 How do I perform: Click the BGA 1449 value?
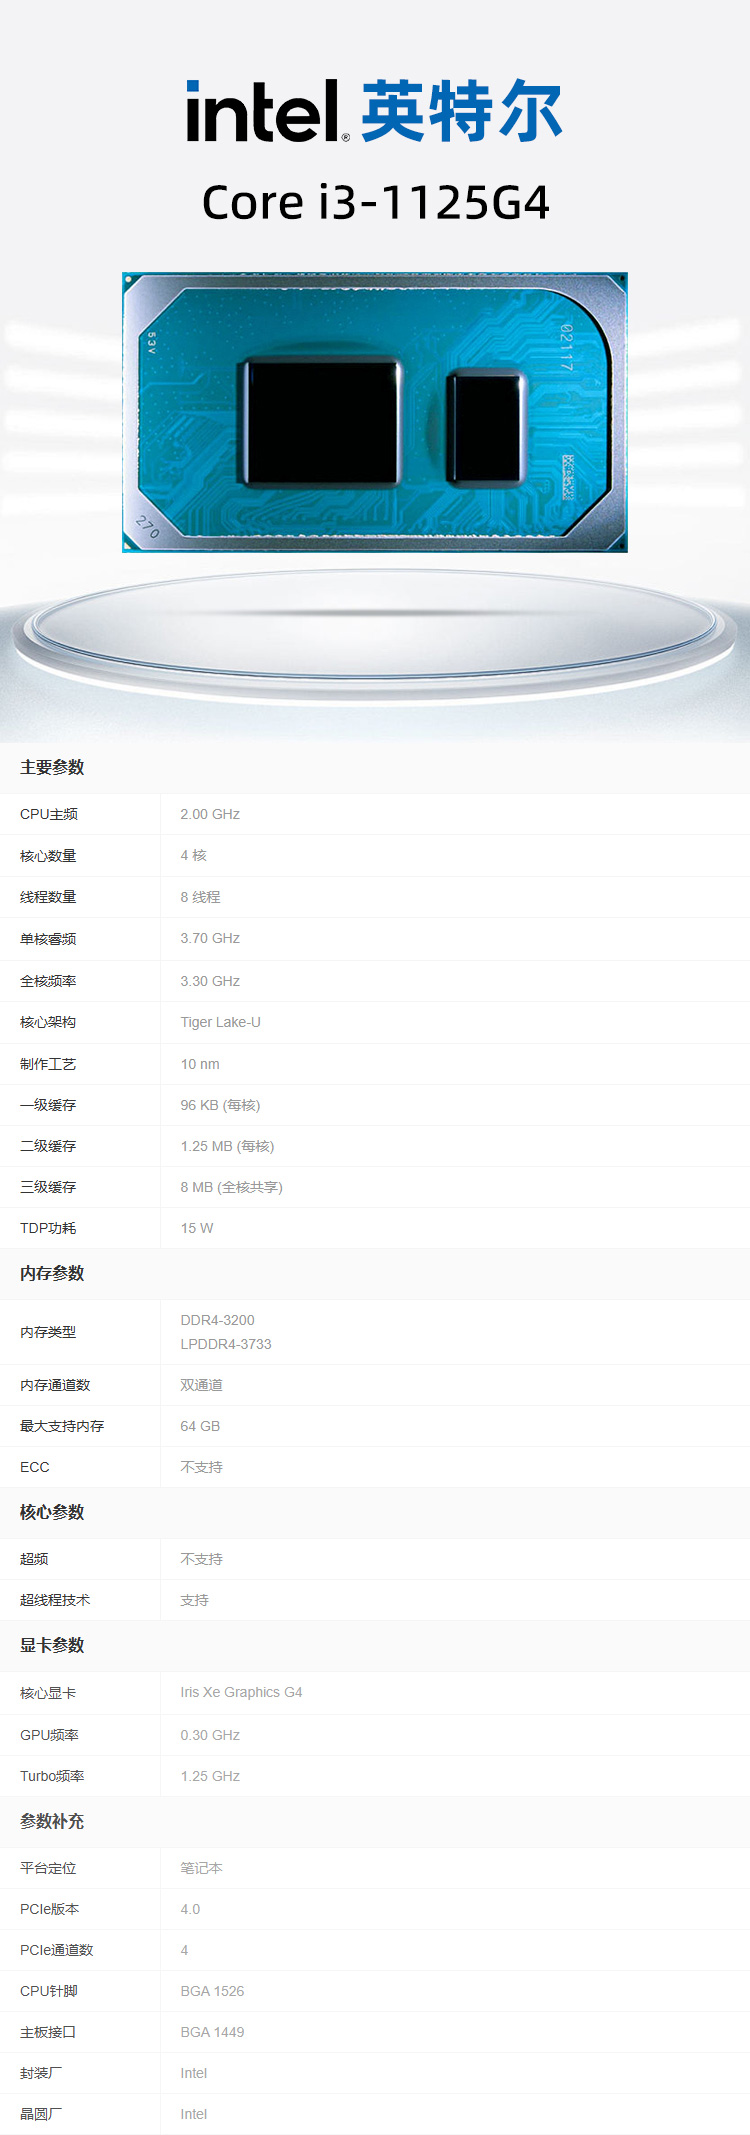pyautogui.click(x=212, y=2032)
